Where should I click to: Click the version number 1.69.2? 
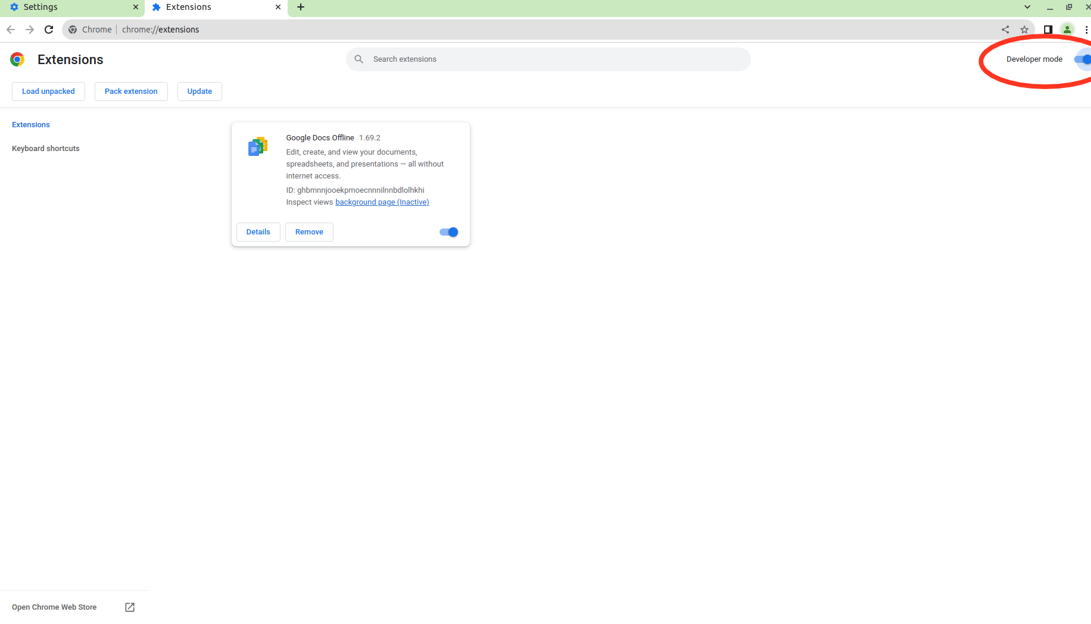[x=369, y=138]
